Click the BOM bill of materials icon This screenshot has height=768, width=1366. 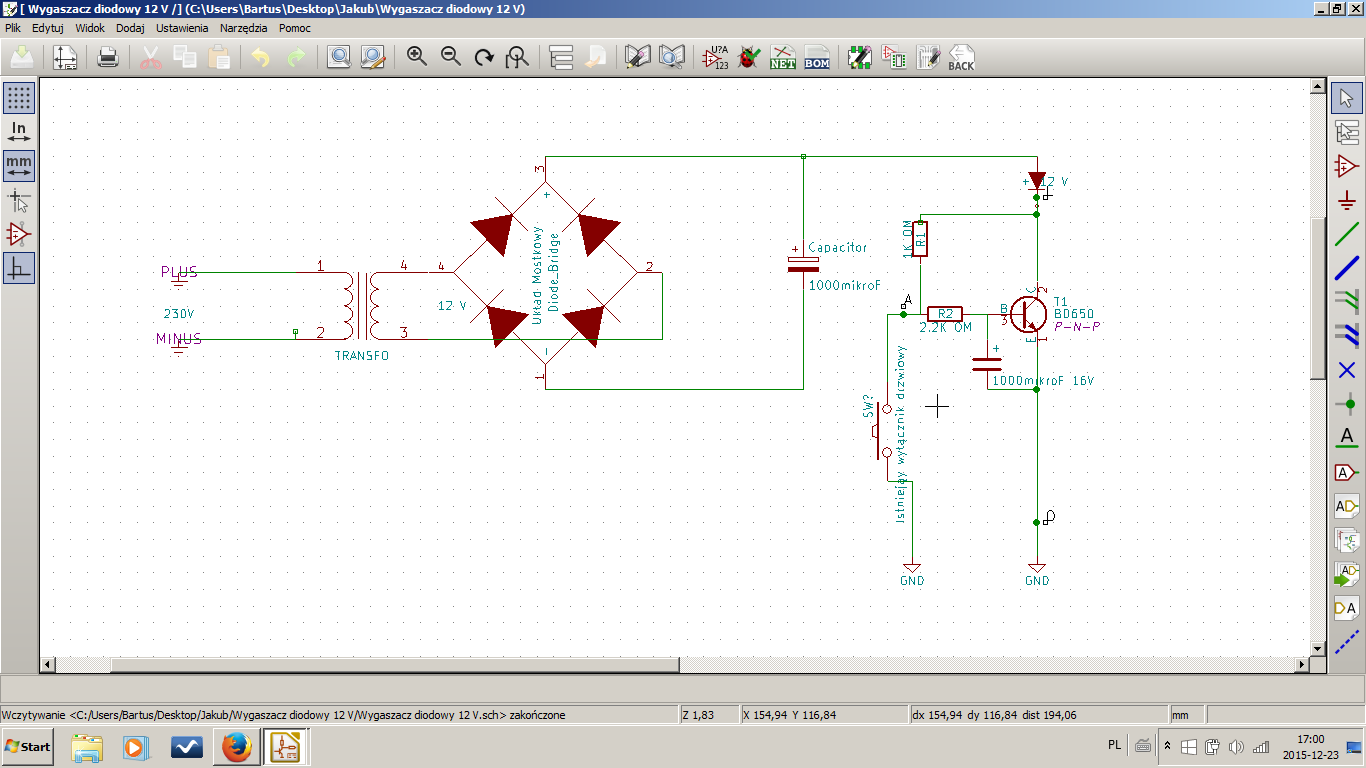coord(817,57)
